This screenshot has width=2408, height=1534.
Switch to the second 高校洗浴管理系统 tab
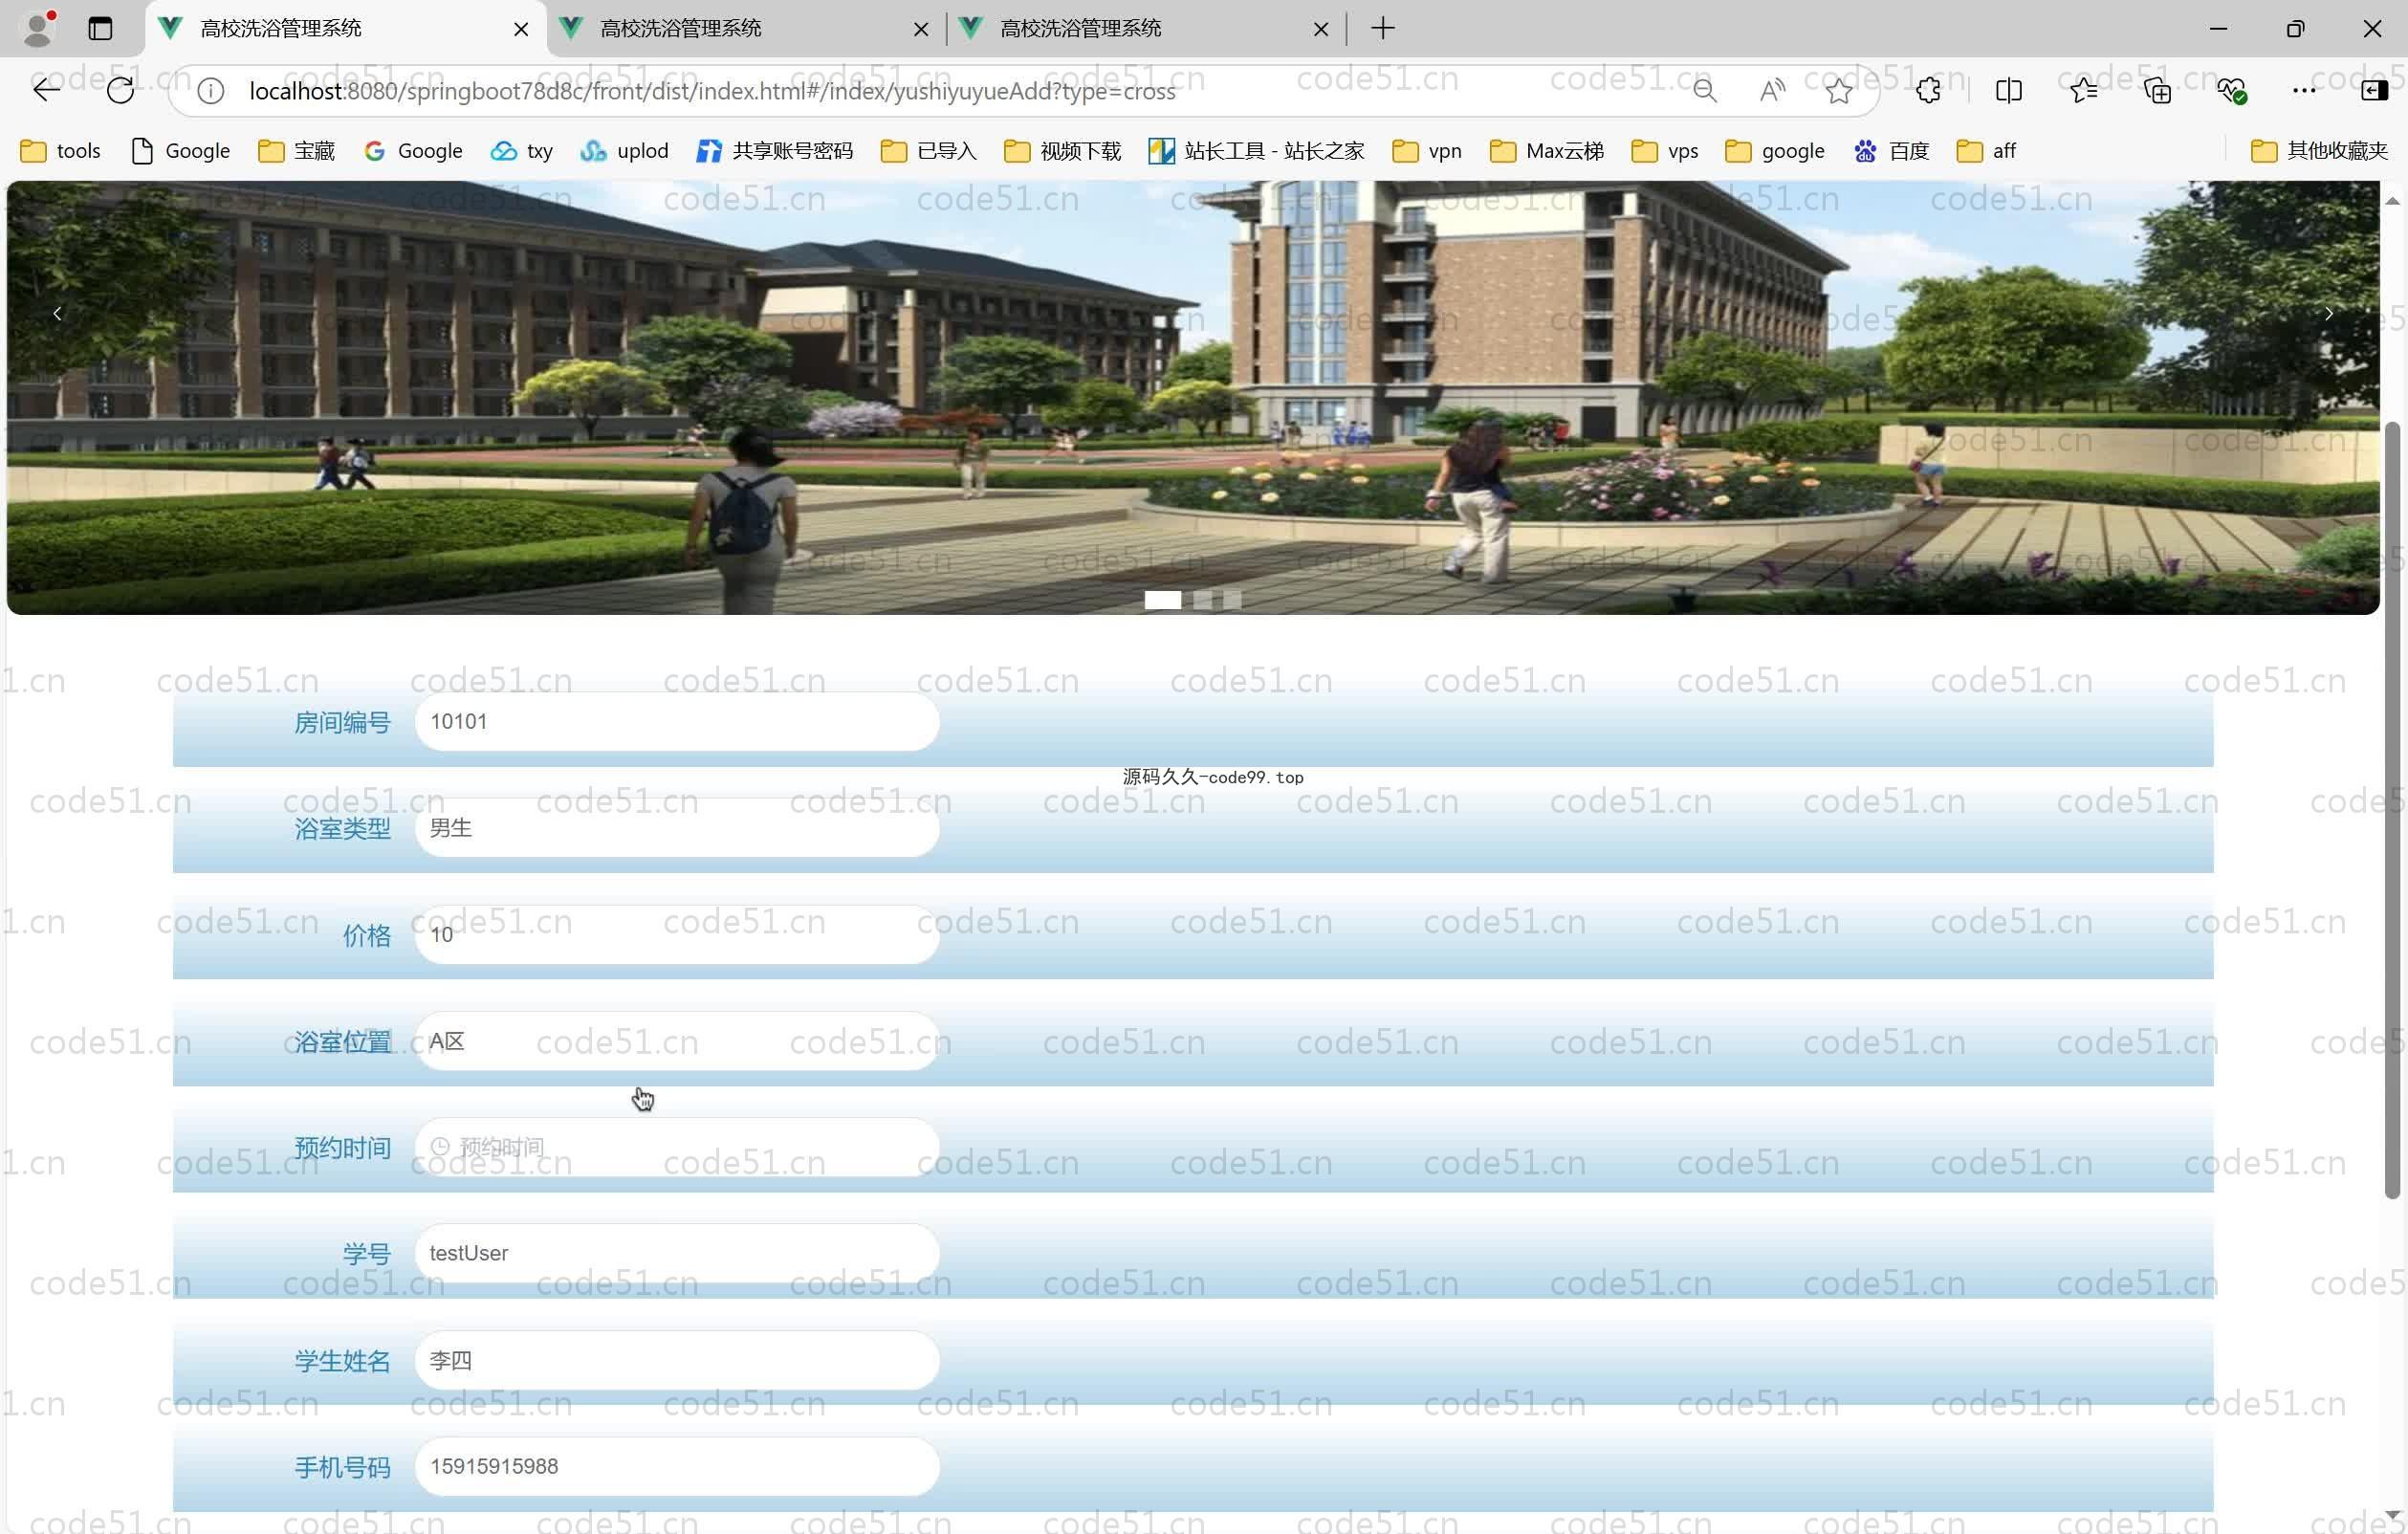(745, 29)
